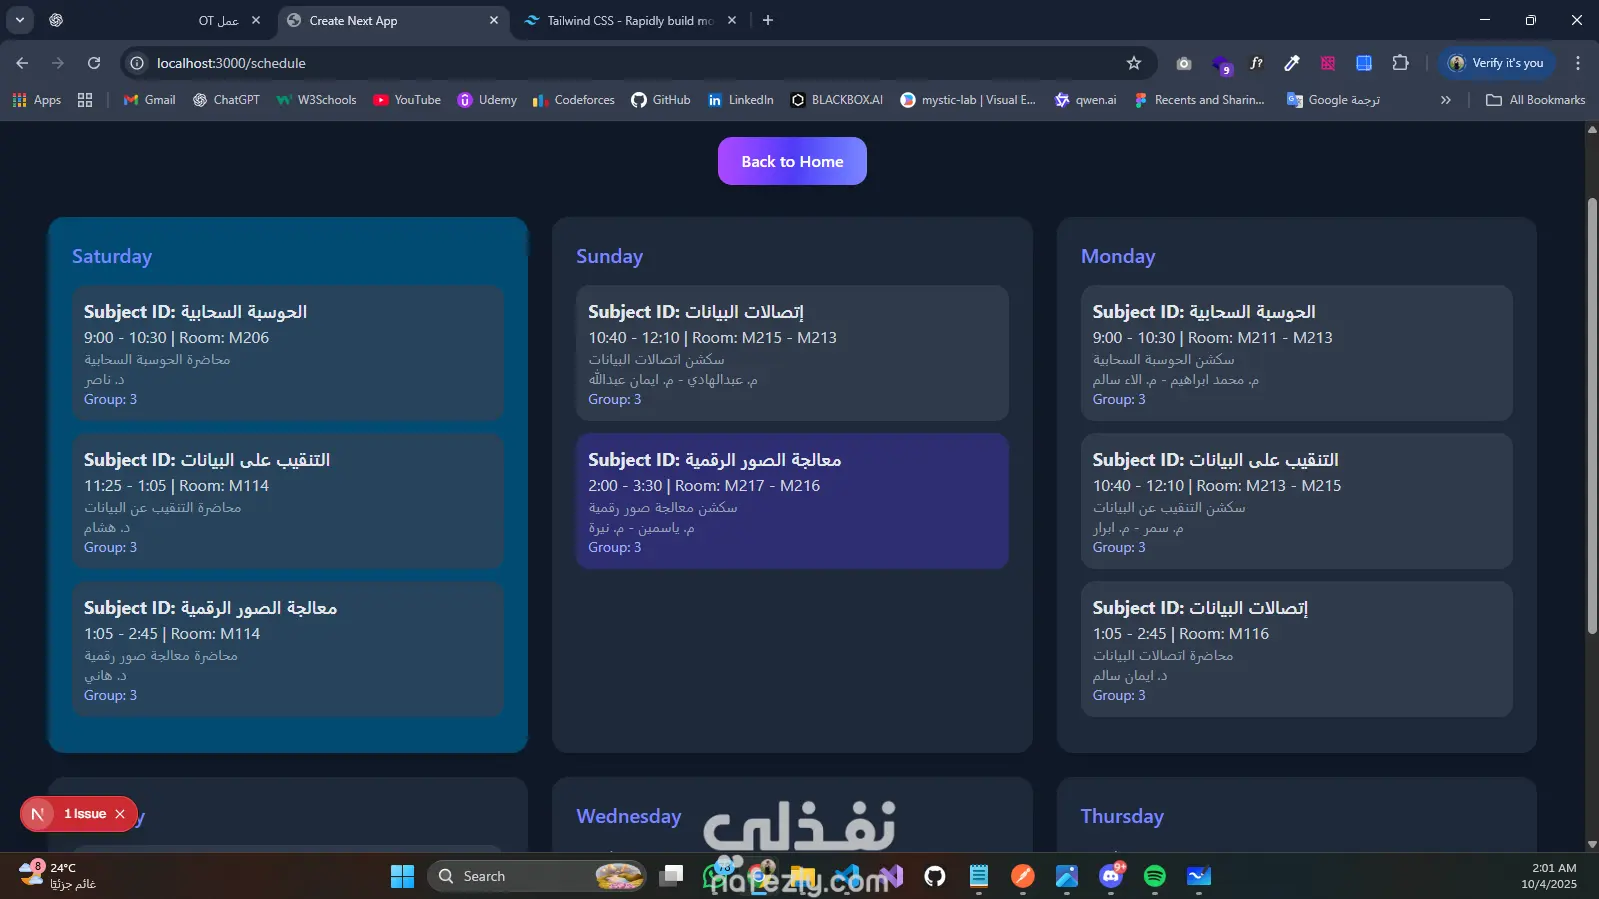The image size is (1599, 899).
Task: Go back to the previous page
Action: (x=22, y=63)
